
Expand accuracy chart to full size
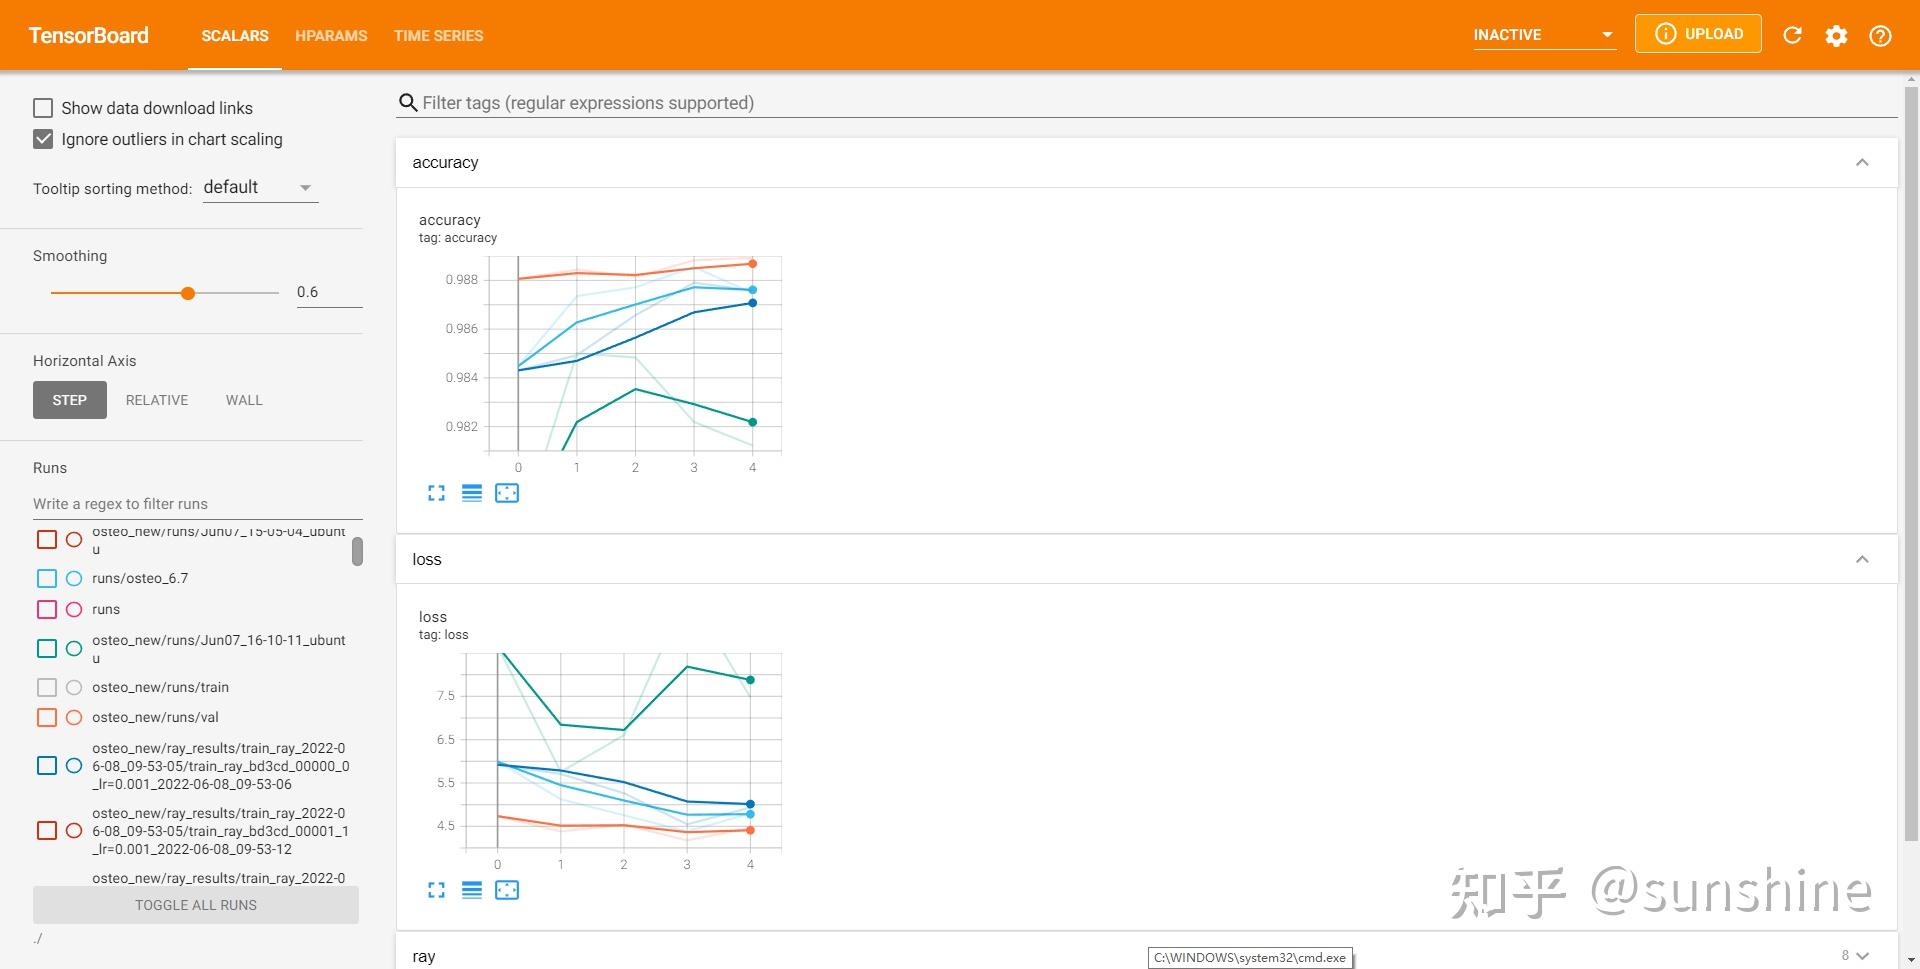(x=436, y=493)
